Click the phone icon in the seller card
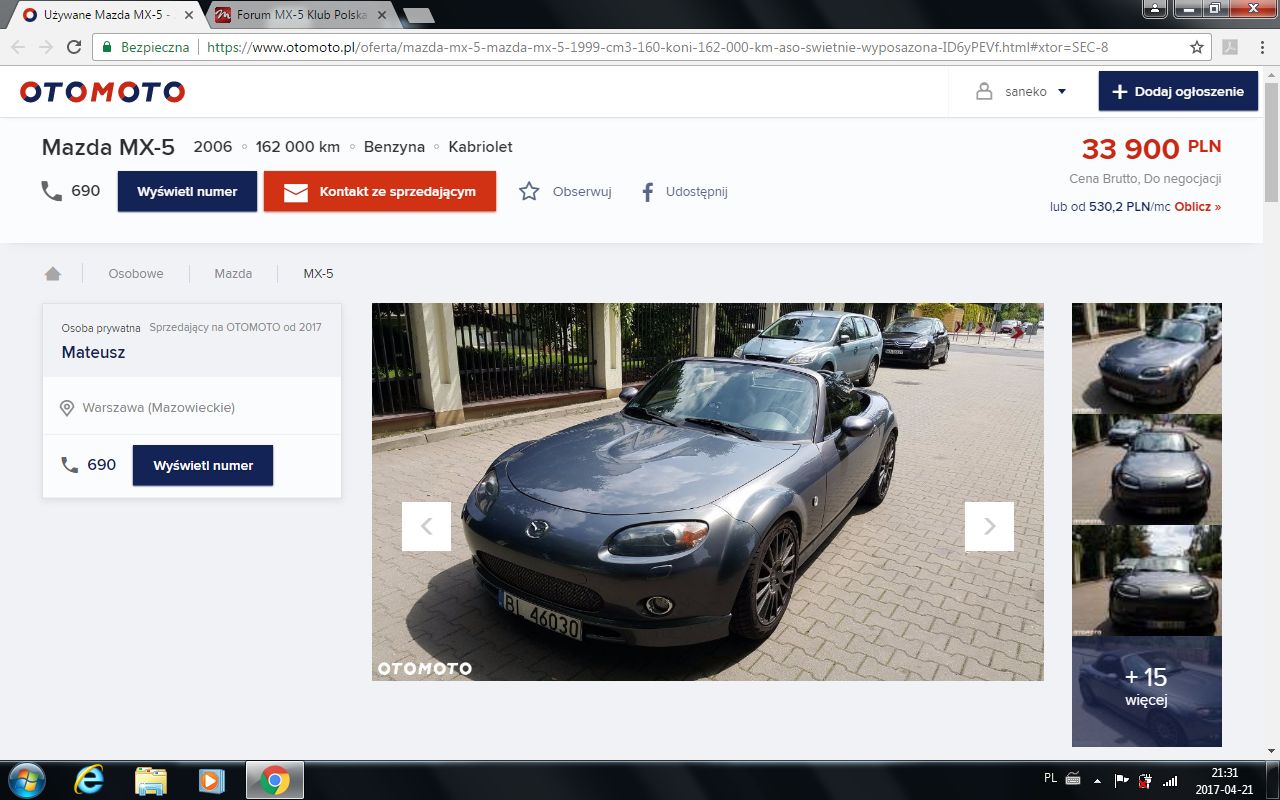1280x800 pixels. point(70,465)
